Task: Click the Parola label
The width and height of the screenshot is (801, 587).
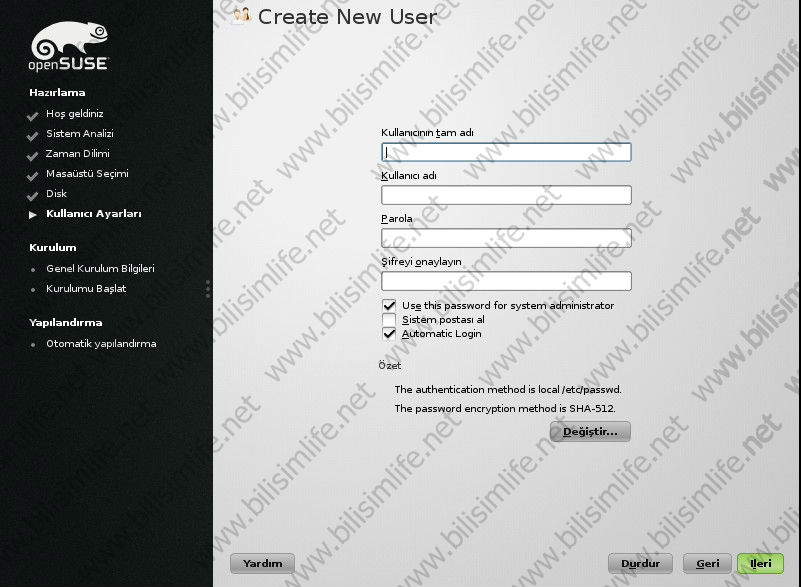Action: coord(397,219)
